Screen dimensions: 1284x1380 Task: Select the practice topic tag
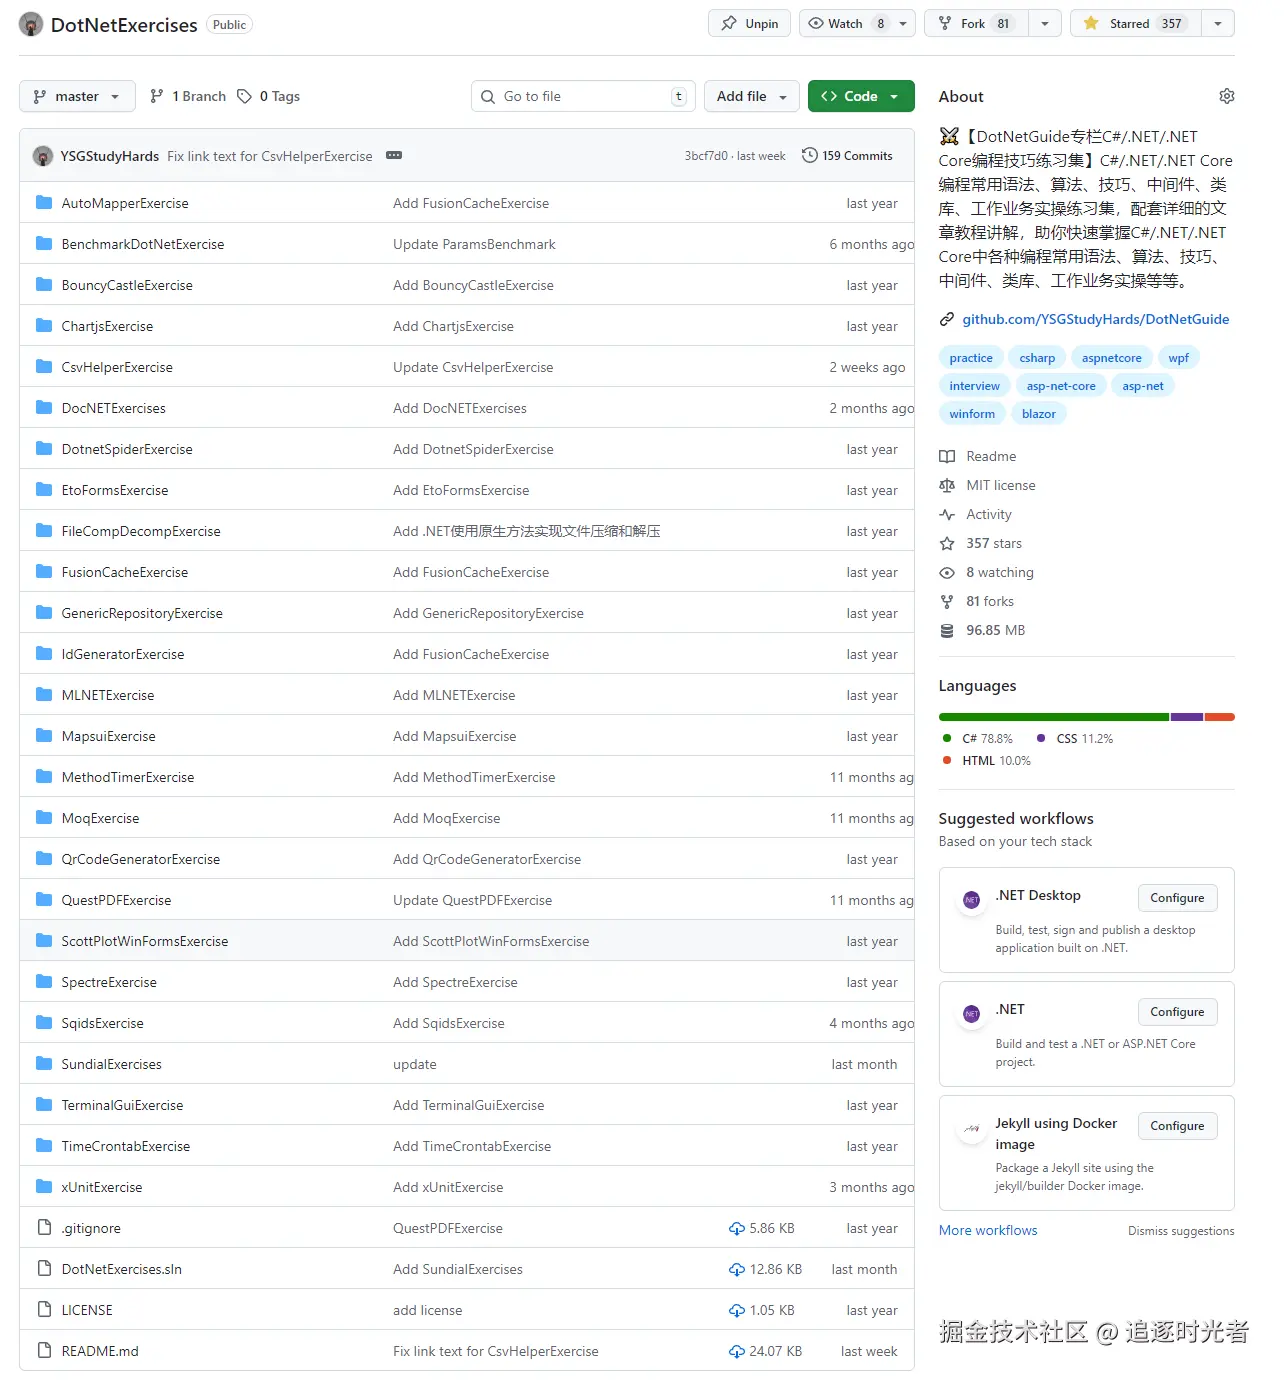tap(971, 358)
